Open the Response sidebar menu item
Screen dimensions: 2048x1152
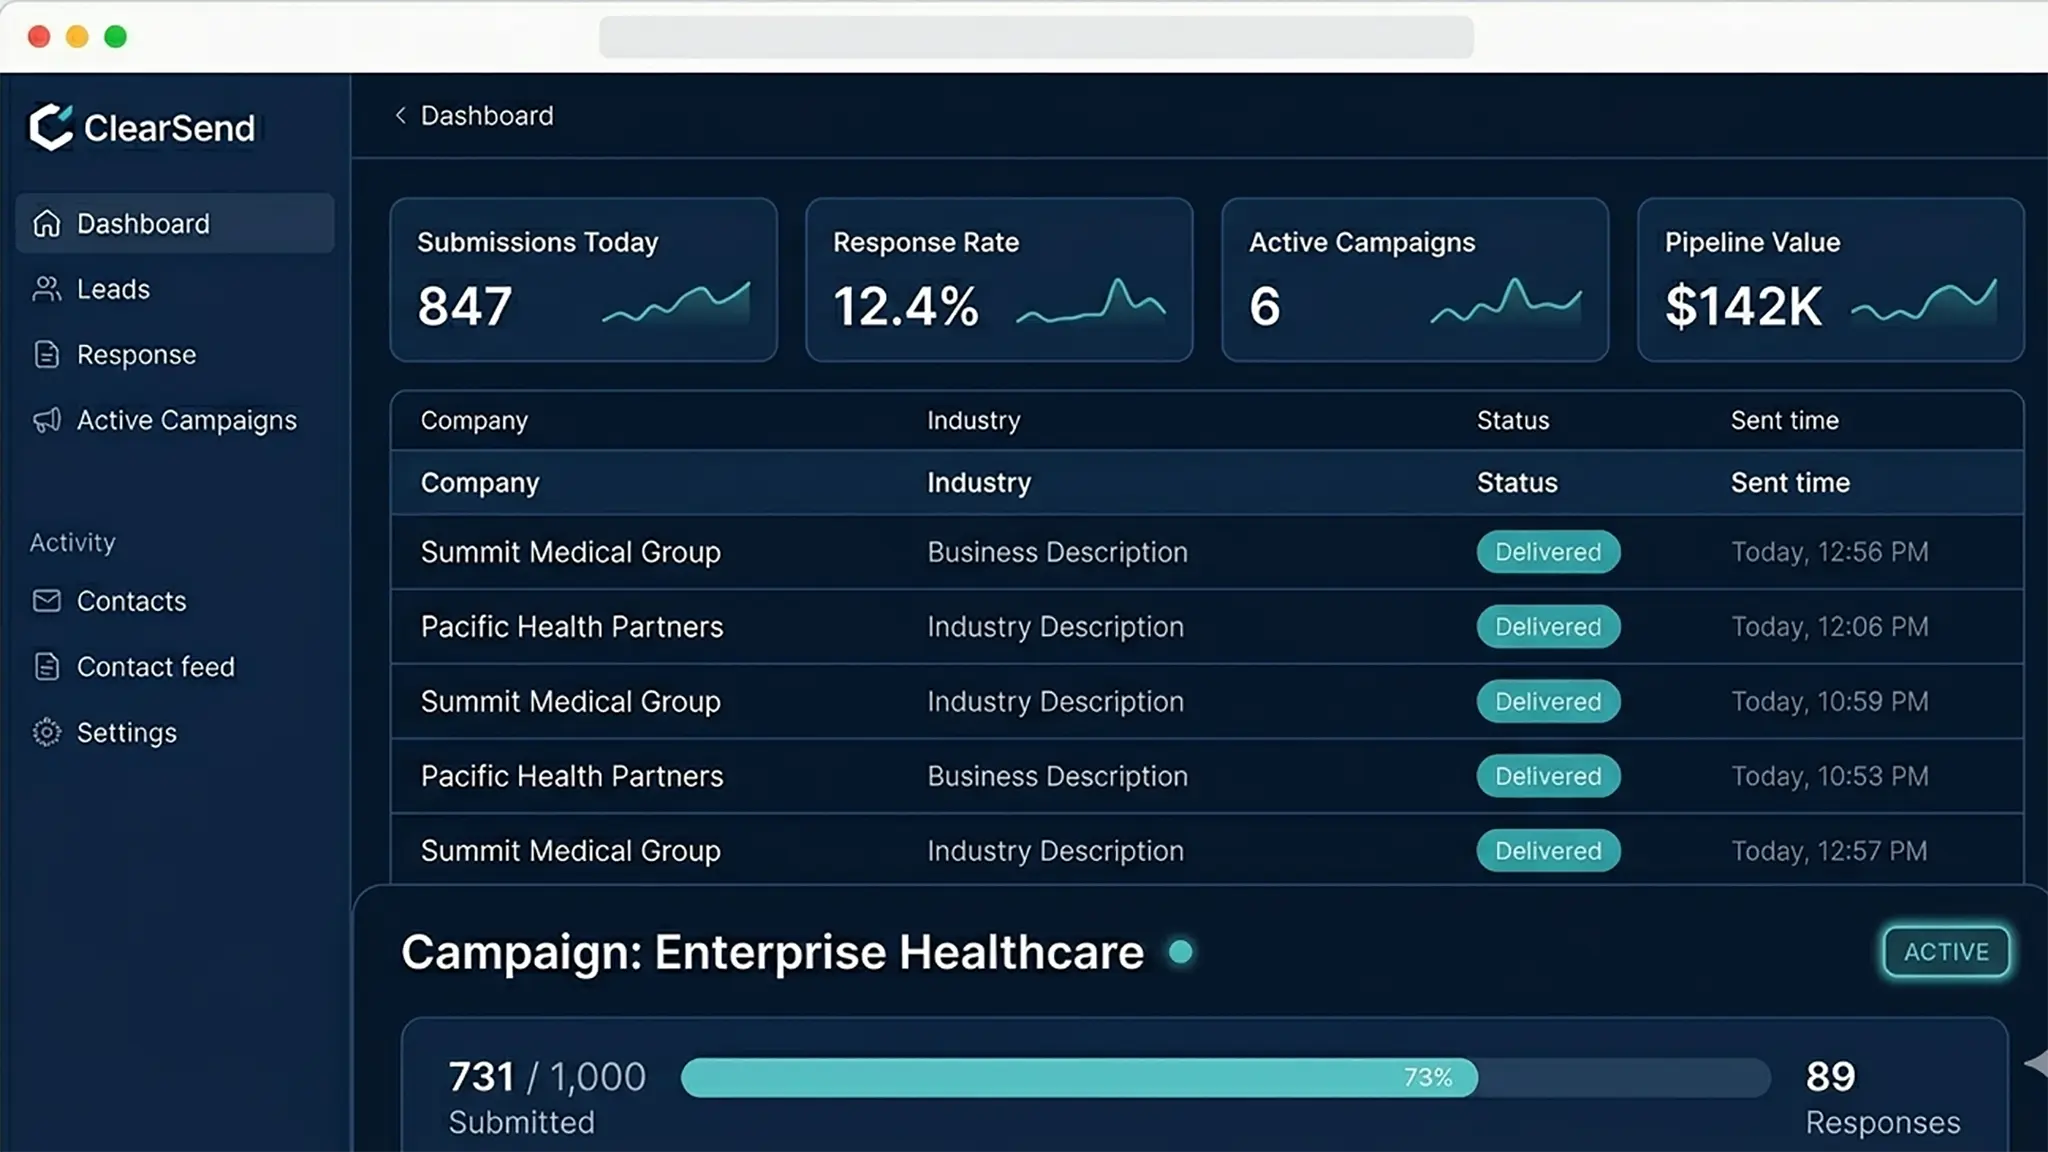coord(175,354)
